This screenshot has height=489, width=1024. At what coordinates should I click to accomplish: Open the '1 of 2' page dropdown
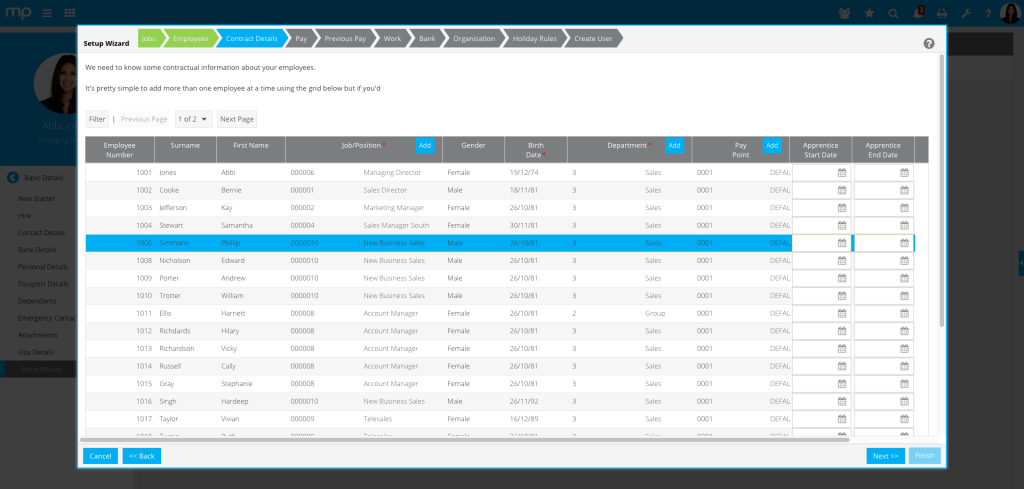pos(193,119)
